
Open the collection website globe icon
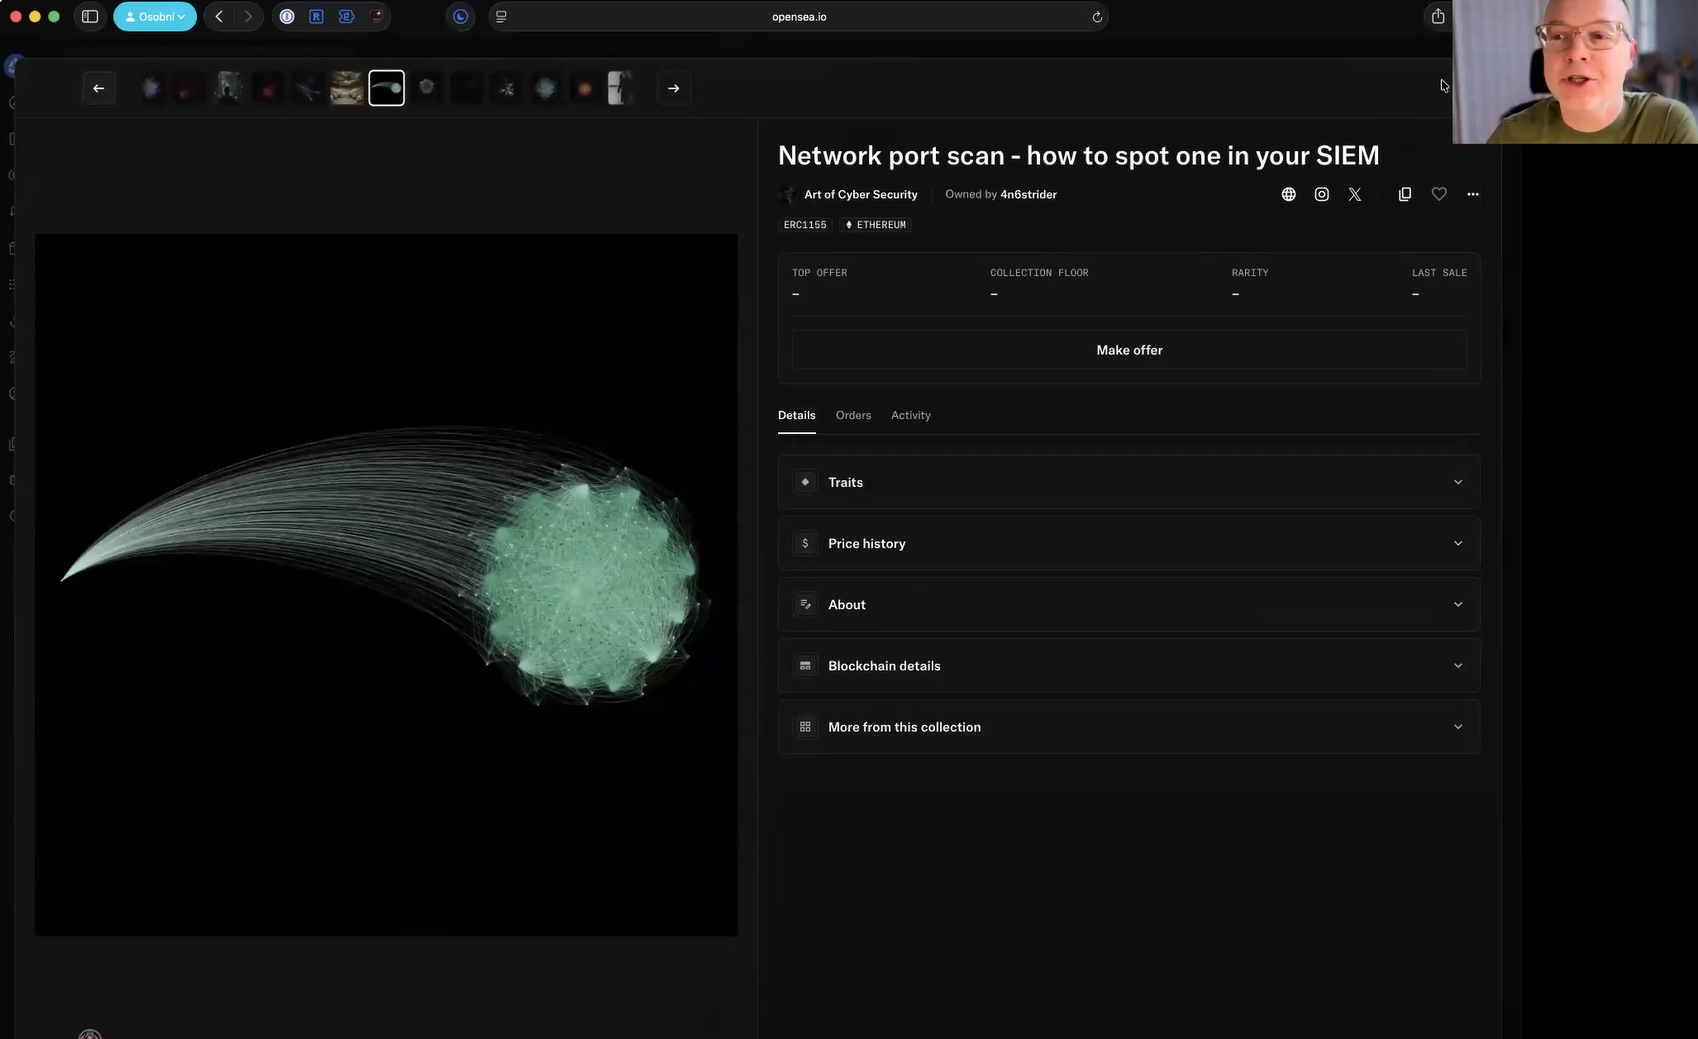tap(1288, 195)
